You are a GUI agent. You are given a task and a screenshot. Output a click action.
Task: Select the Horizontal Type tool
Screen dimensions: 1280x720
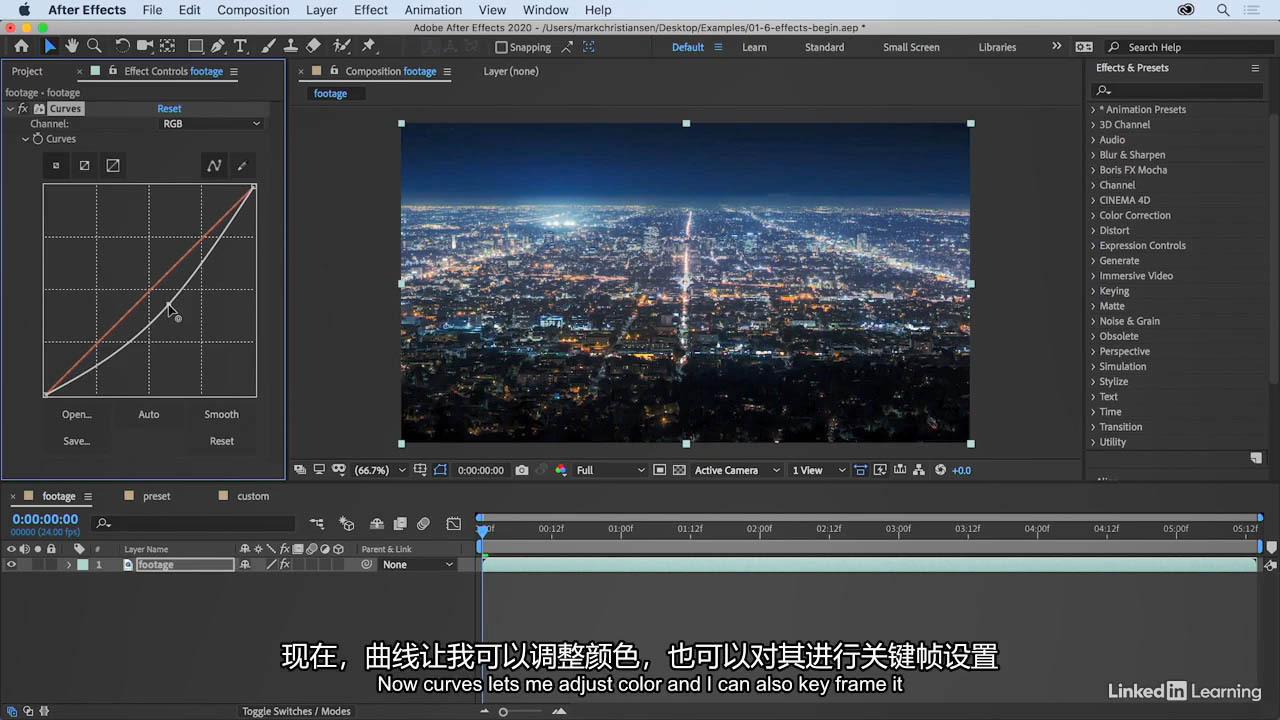(240, 46)
